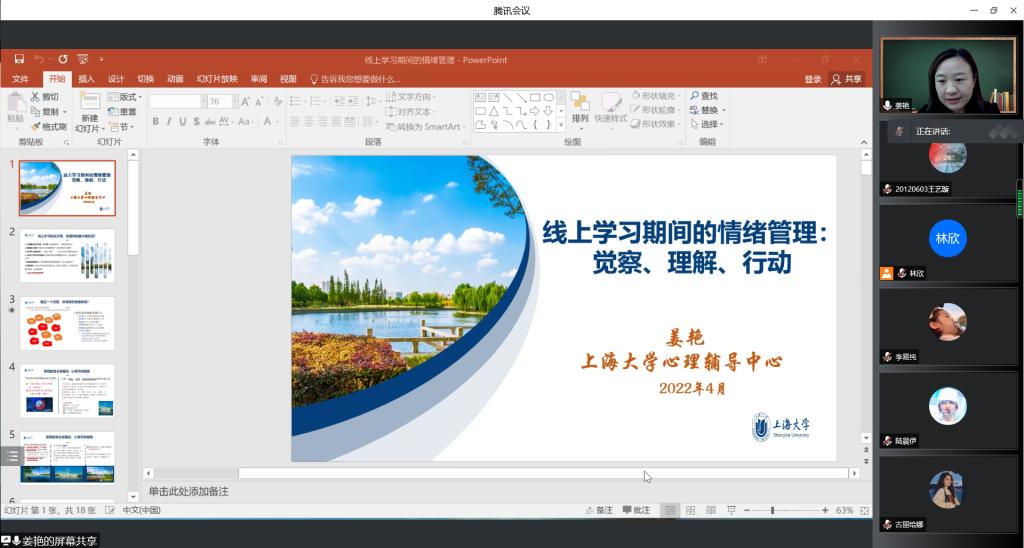Click the New Slide (新建幻灯片) icon
1024x548 pixels.
coord(90,101)
